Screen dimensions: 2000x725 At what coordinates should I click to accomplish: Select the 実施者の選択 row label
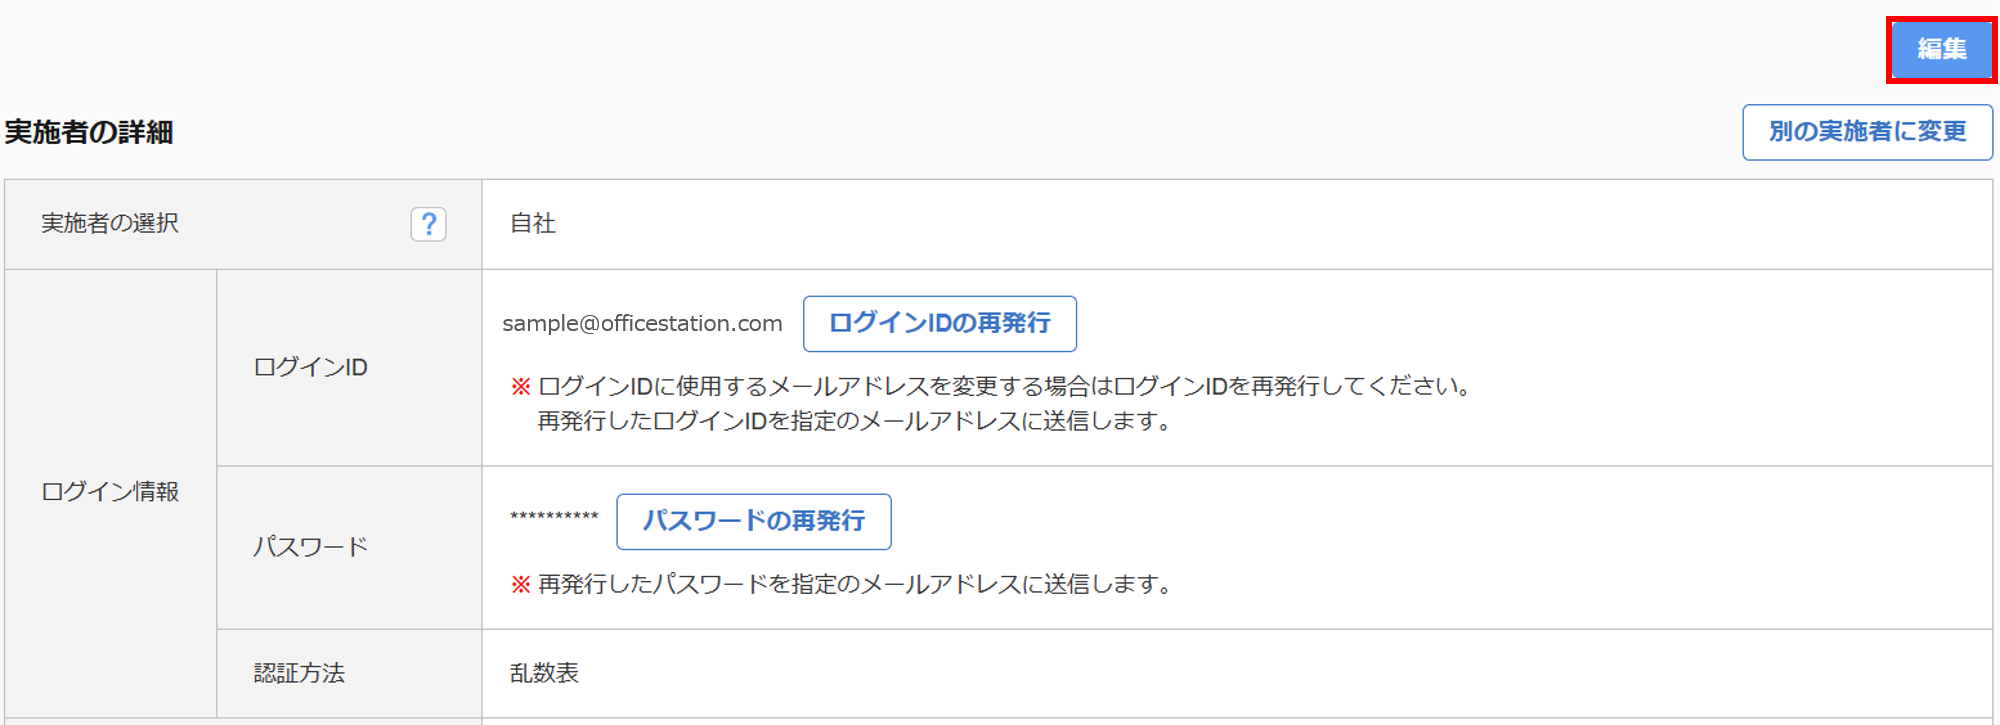pos(110,224)
